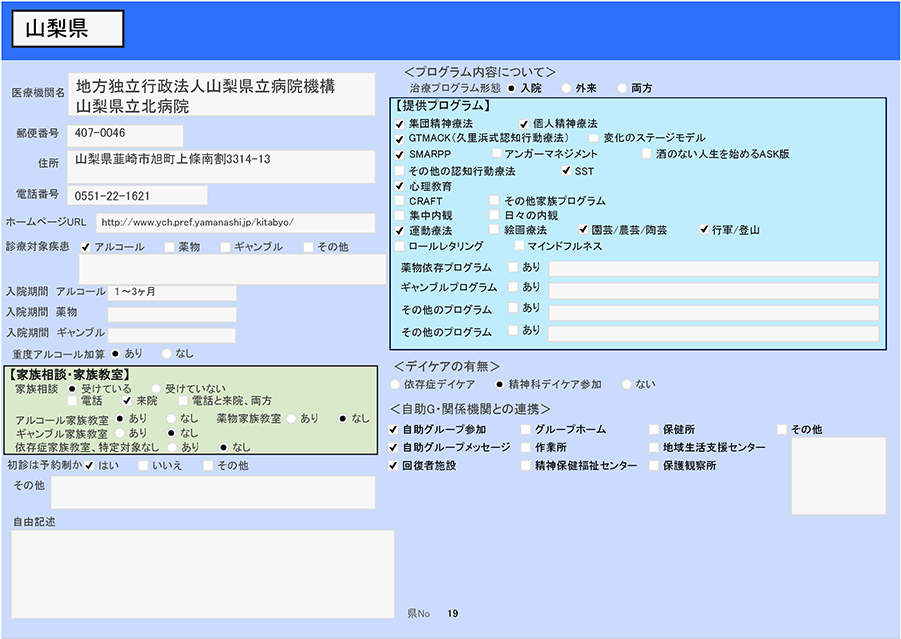Enable the 保健所 checkbox
The height and width of the screenshot is (639, 901).
pyautogui.click(x=654, y=430)
